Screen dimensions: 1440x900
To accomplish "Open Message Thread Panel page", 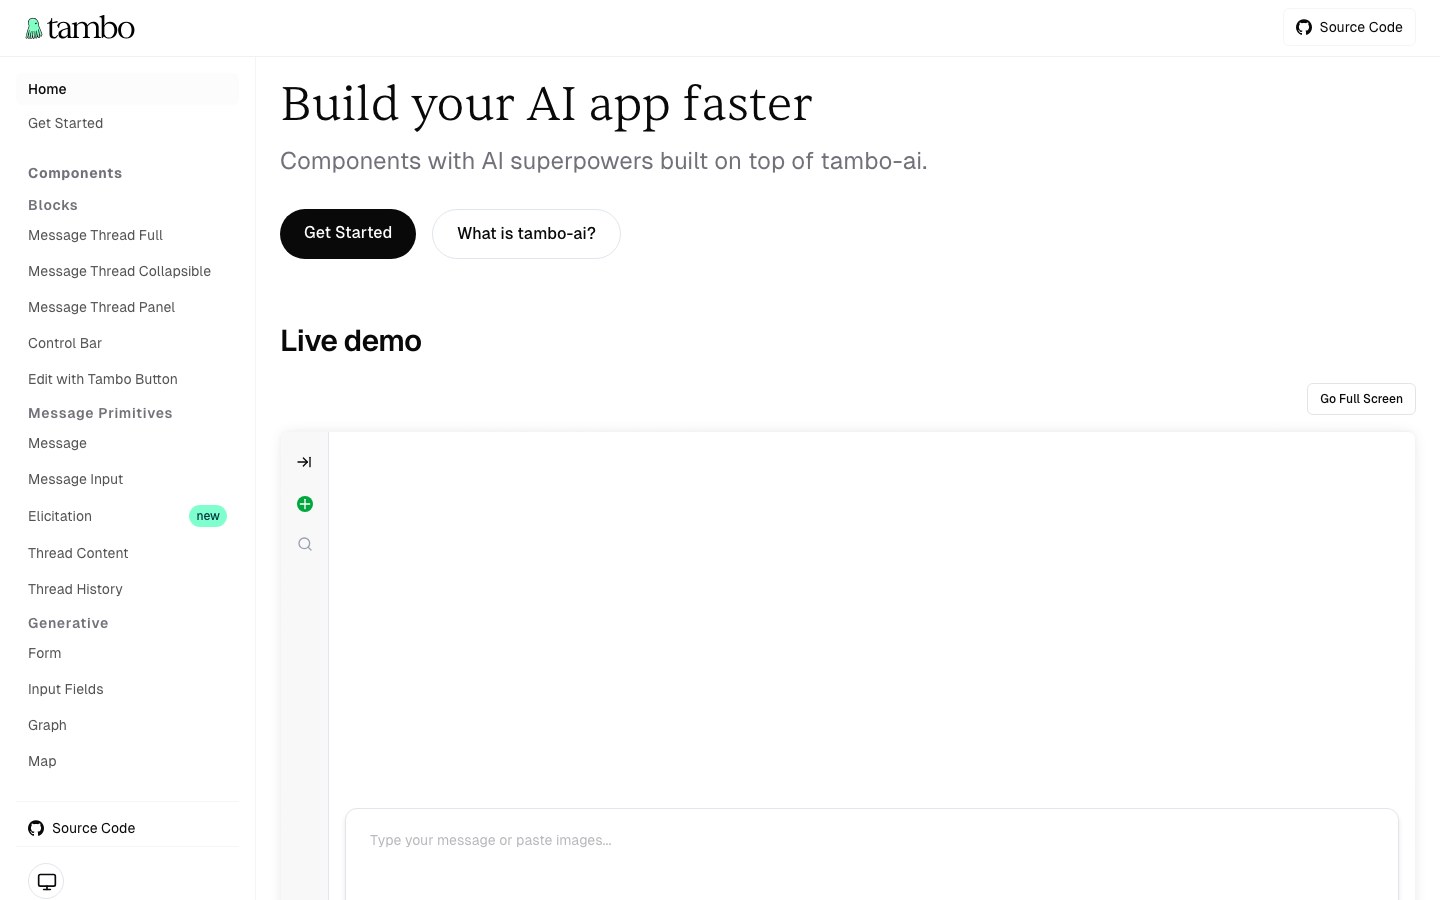I will tap(127, 307).
